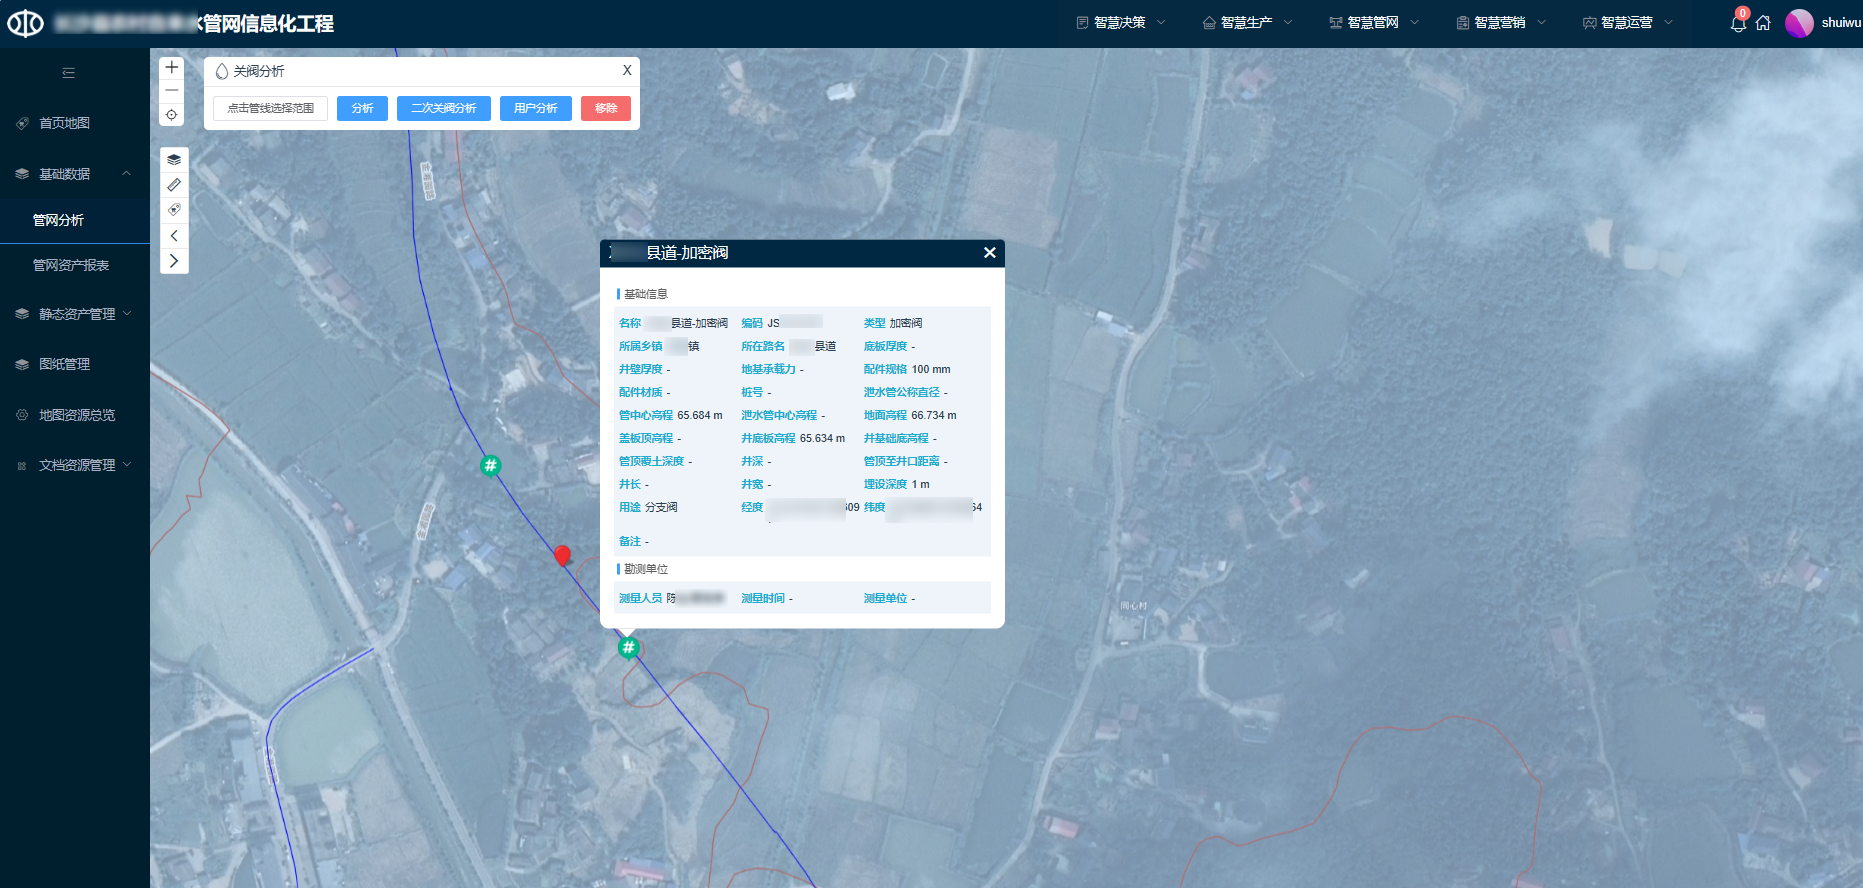
Task: Expand the 智慧决策 dropdown menu
Action: 1120,23
